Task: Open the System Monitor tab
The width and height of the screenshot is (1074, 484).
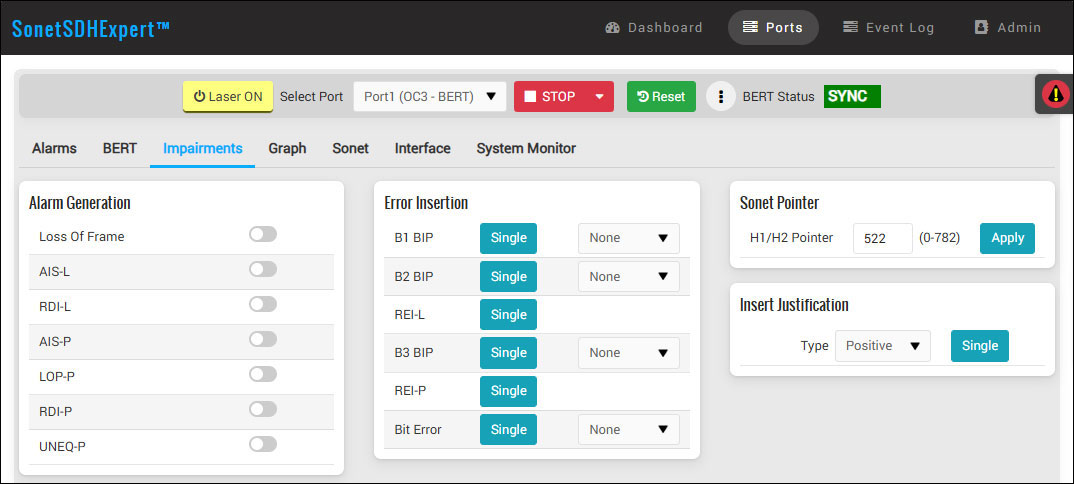Action: point(526,148)
